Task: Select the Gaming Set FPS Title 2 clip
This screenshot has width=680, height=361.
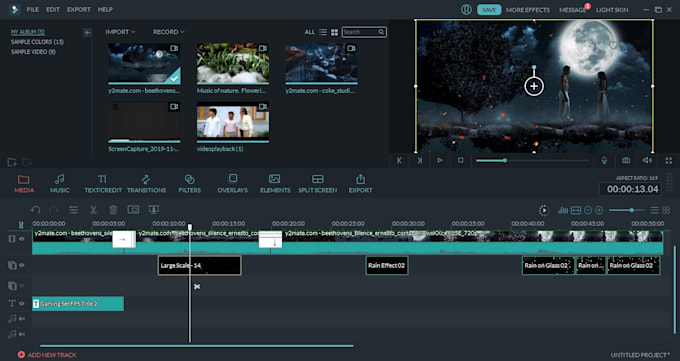Action: (x=78, y=304)
